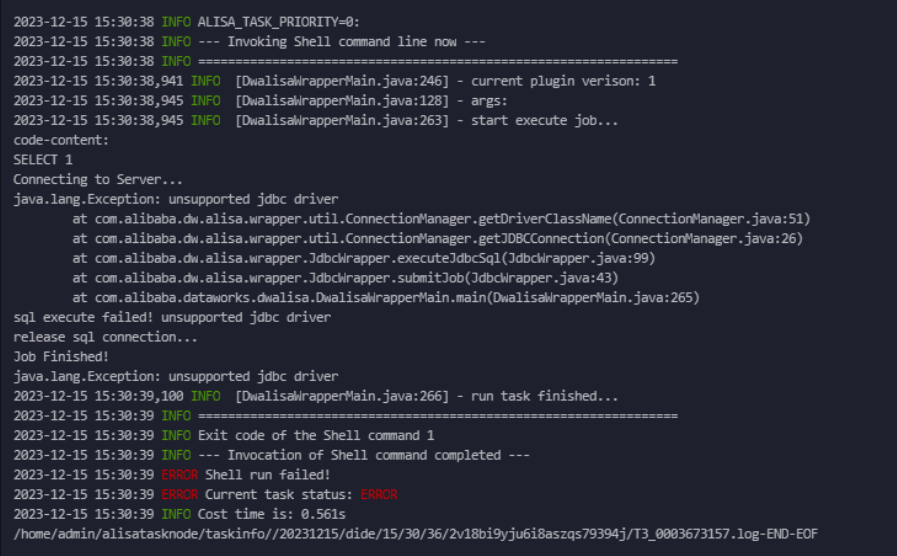Select the 'SELECT 1' SQL statement
The image size is (897, 556).
[x=43, y=160]
